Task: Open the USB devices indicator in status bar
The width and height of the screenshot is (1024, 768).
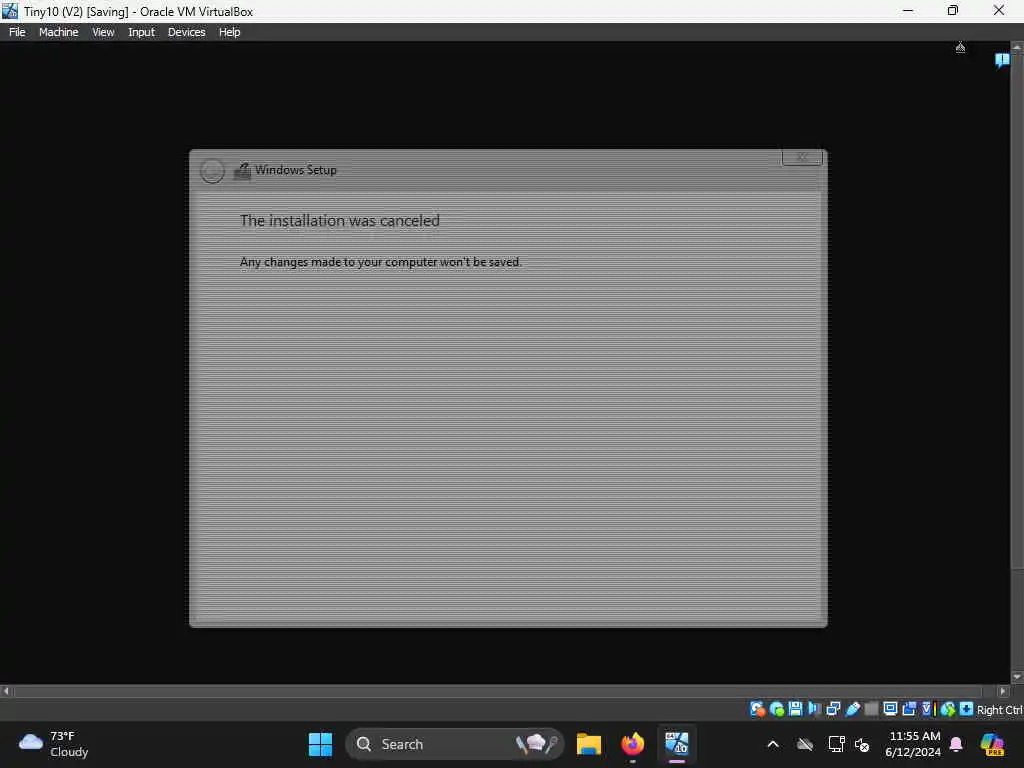Action: [x=853, y=709]
